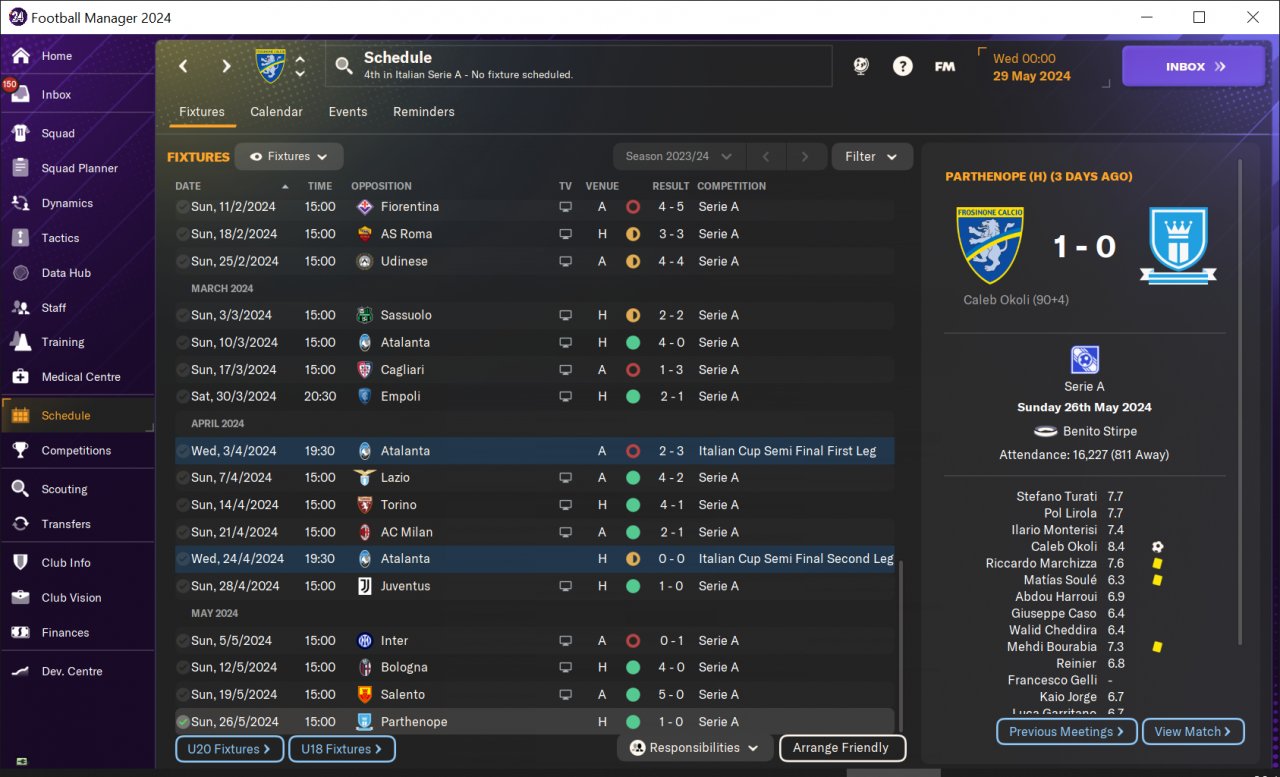The width and height of the screenshot is (1280, 777).
Task: Expand the Filter dropdown
Action: tap(871, 156)
